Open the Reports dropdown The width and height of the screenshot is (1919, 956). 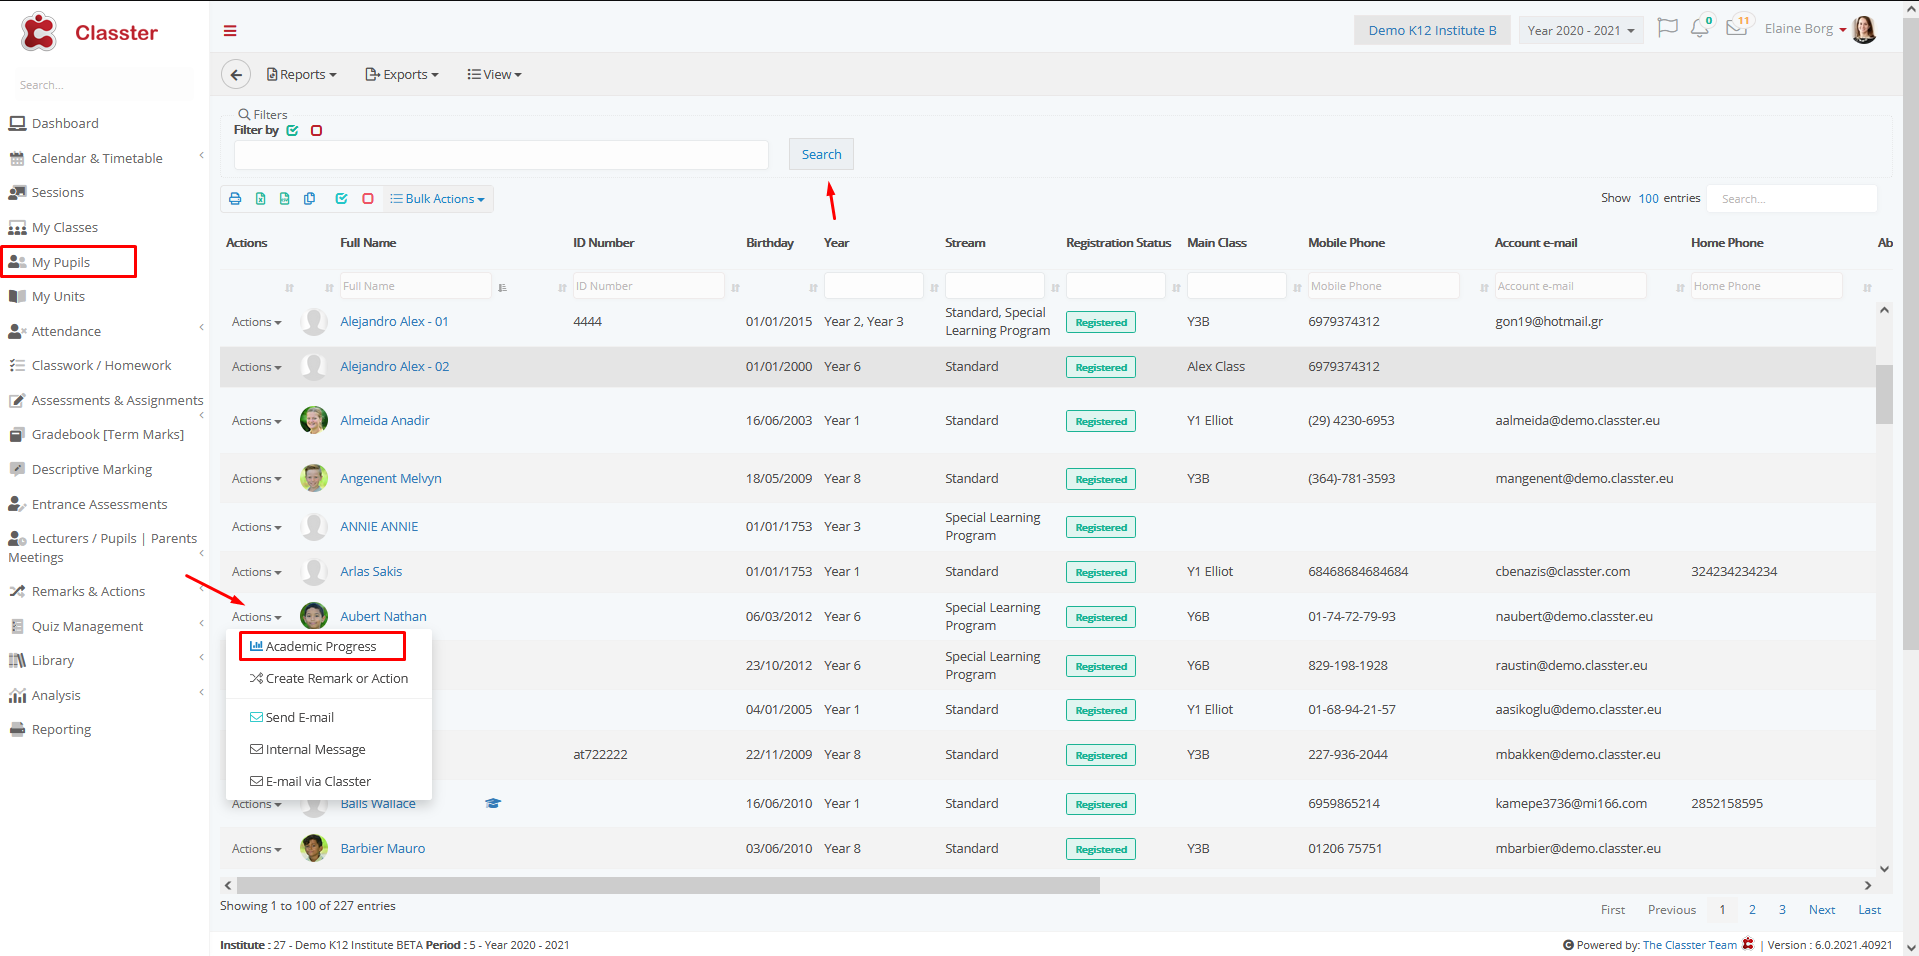pos(301,74)
